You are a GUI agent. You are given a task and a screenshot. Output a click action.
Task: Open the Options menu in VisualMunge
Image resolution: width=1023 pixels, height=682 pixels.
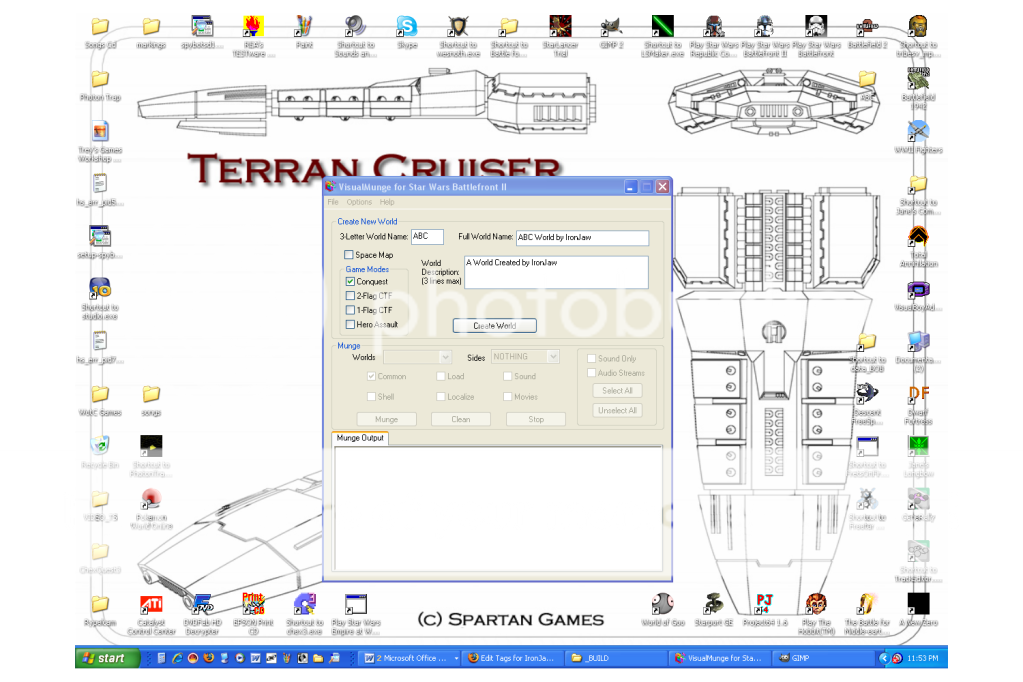359,202
